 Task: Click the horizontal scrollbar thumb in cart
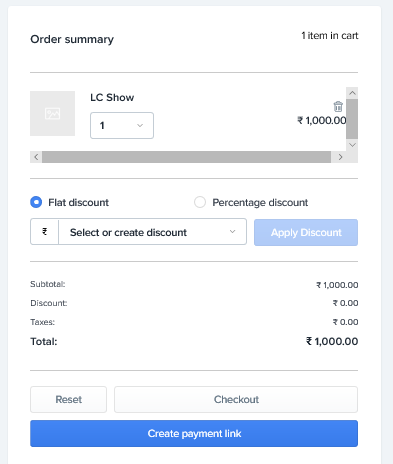pyautogui.click(x=186, y=157)
